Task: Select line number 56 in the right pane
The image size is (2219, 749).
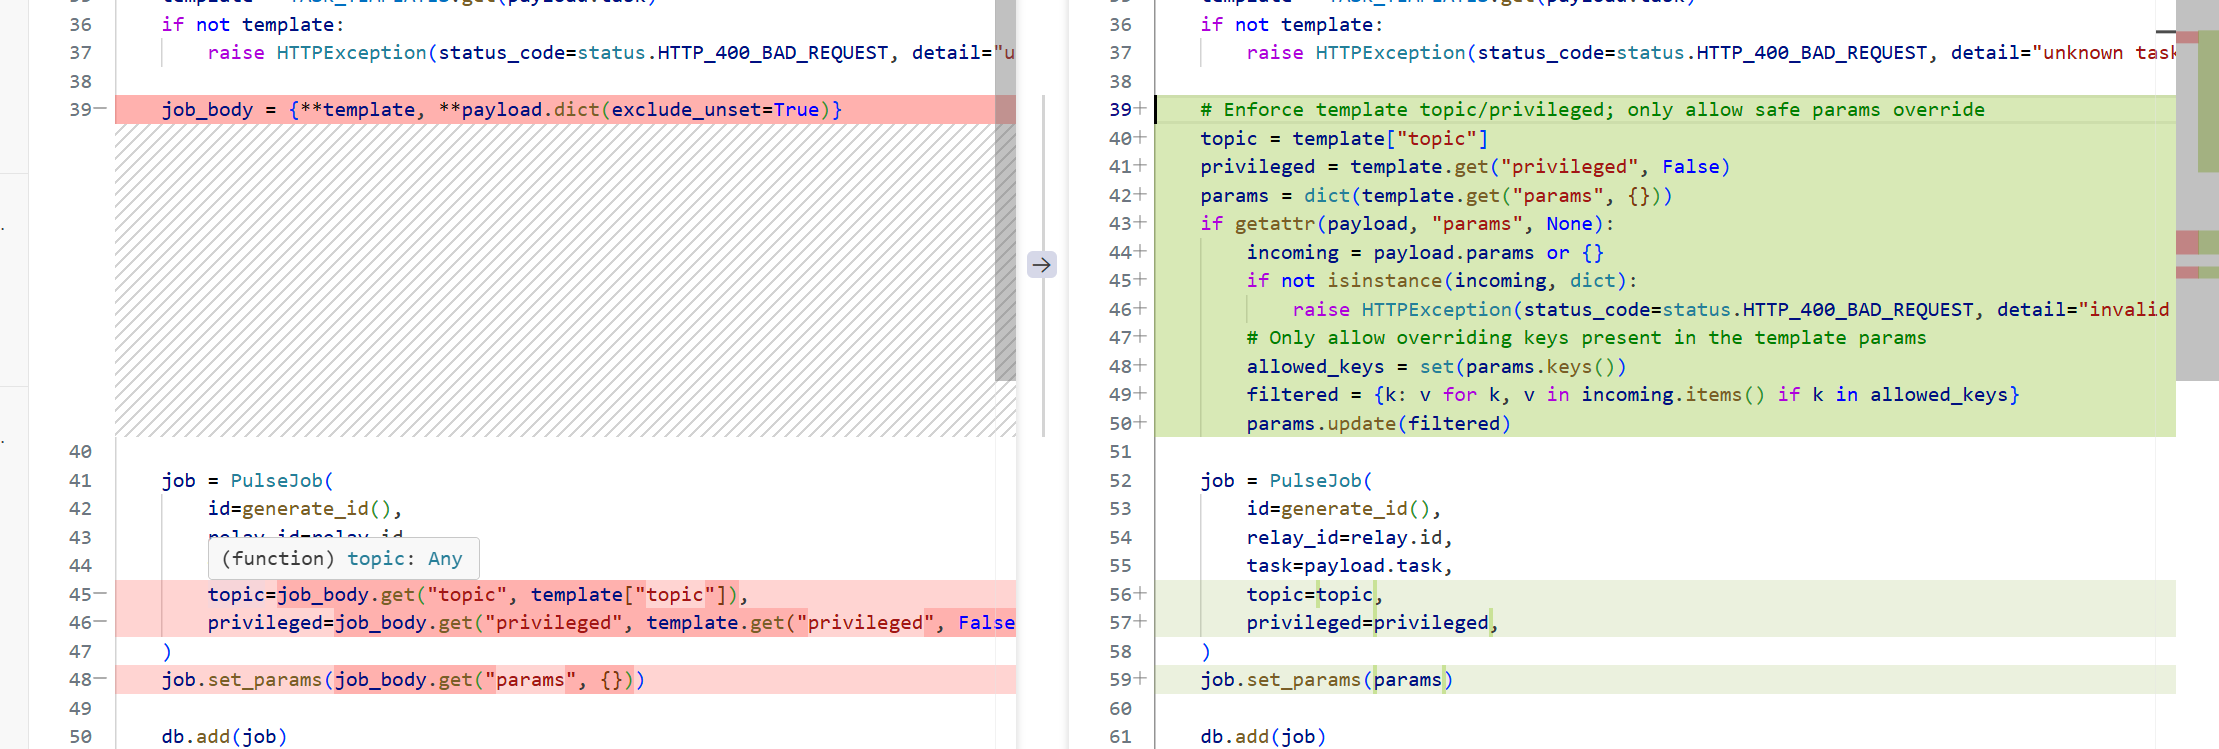Action: click(1120, 594)
